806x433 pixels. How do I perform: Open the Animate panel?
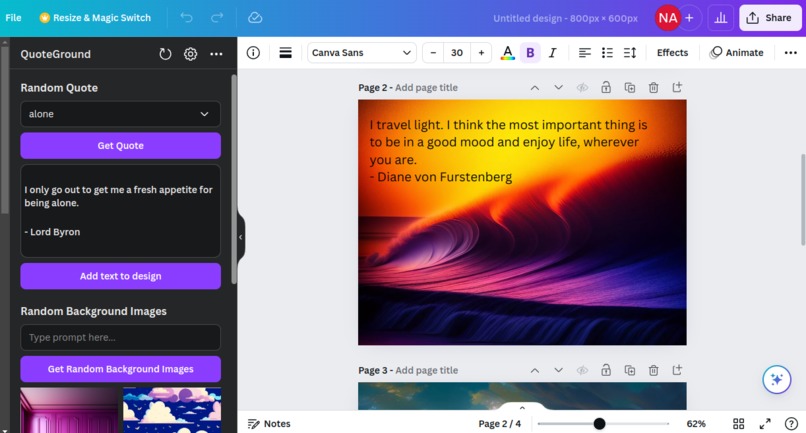[x=736, y=52]
